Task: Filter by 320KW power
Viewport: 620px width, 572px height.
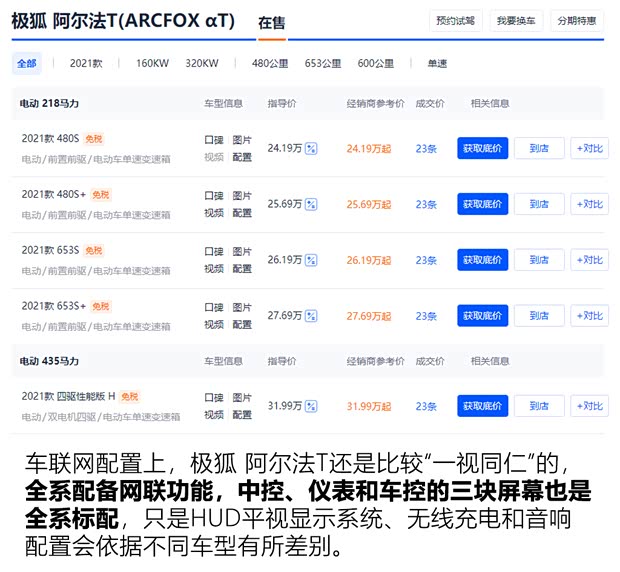Action: (x=202, y=63)
